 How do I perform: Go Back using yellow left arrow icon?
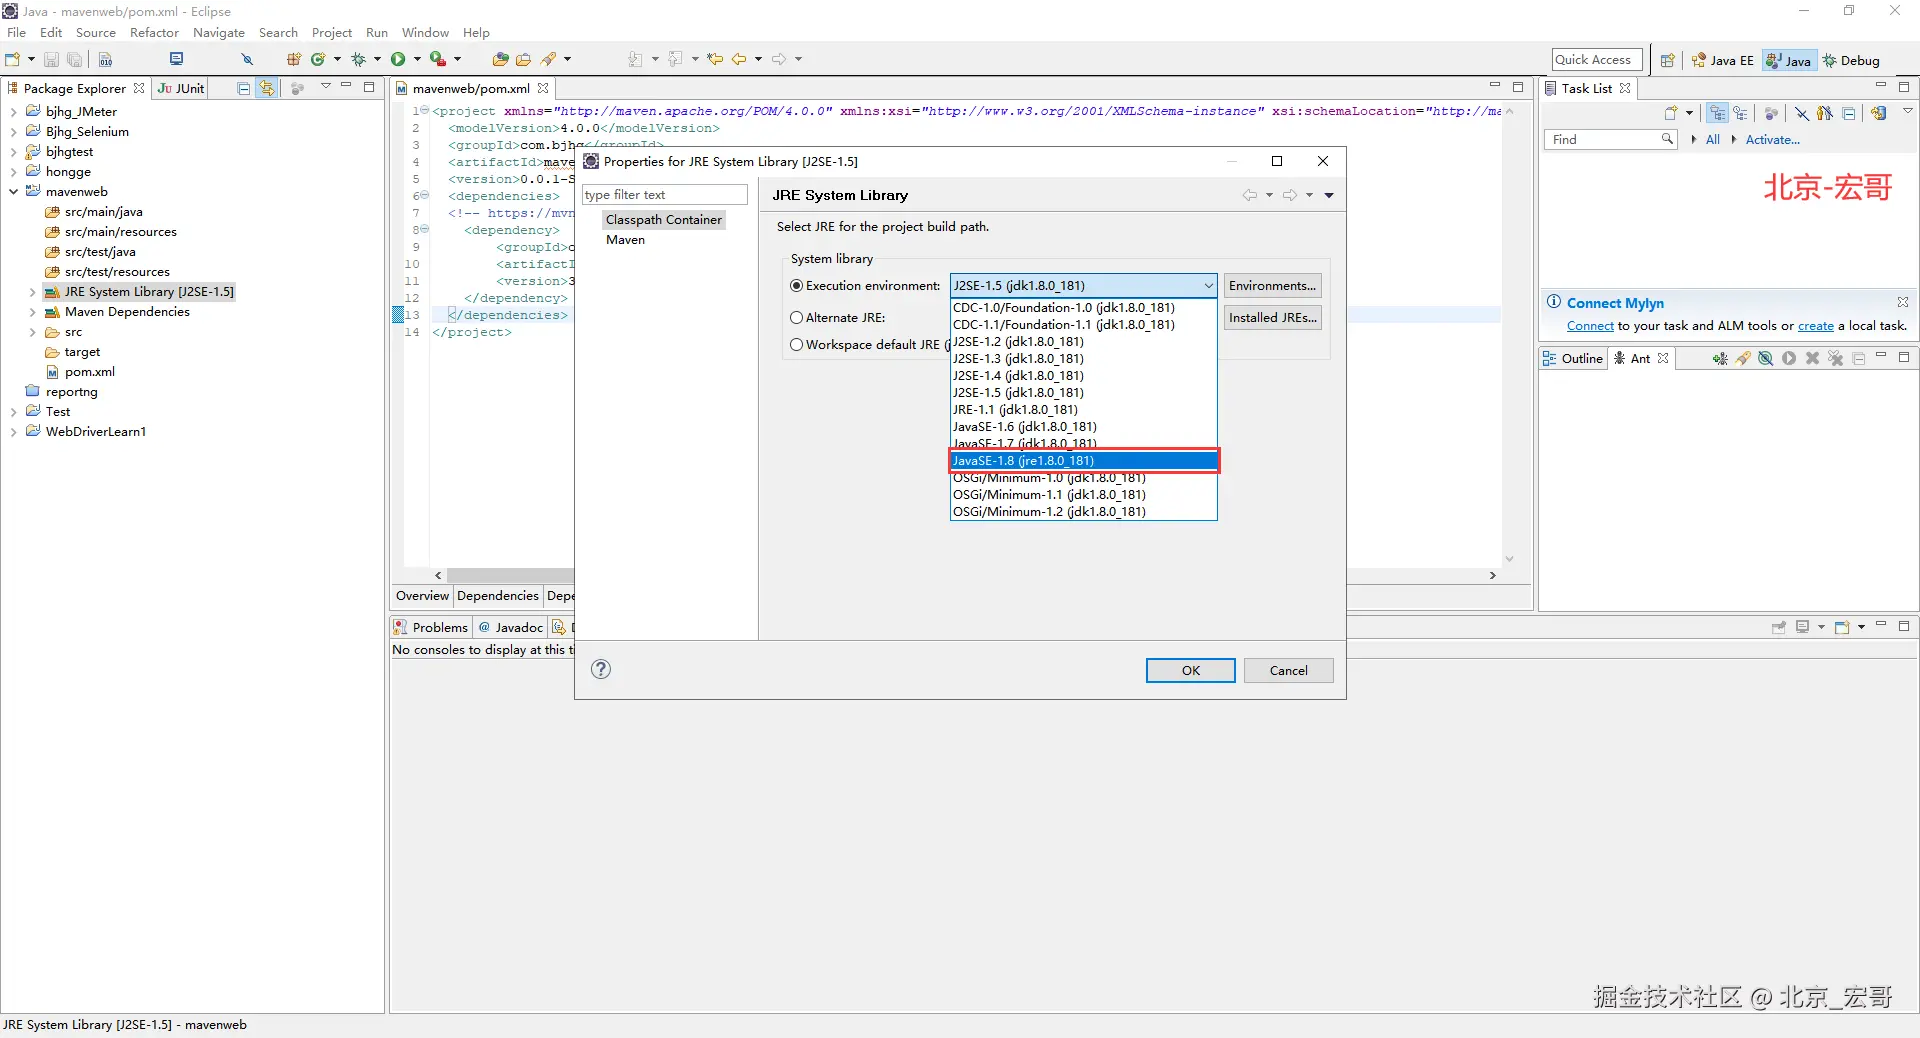739,60
